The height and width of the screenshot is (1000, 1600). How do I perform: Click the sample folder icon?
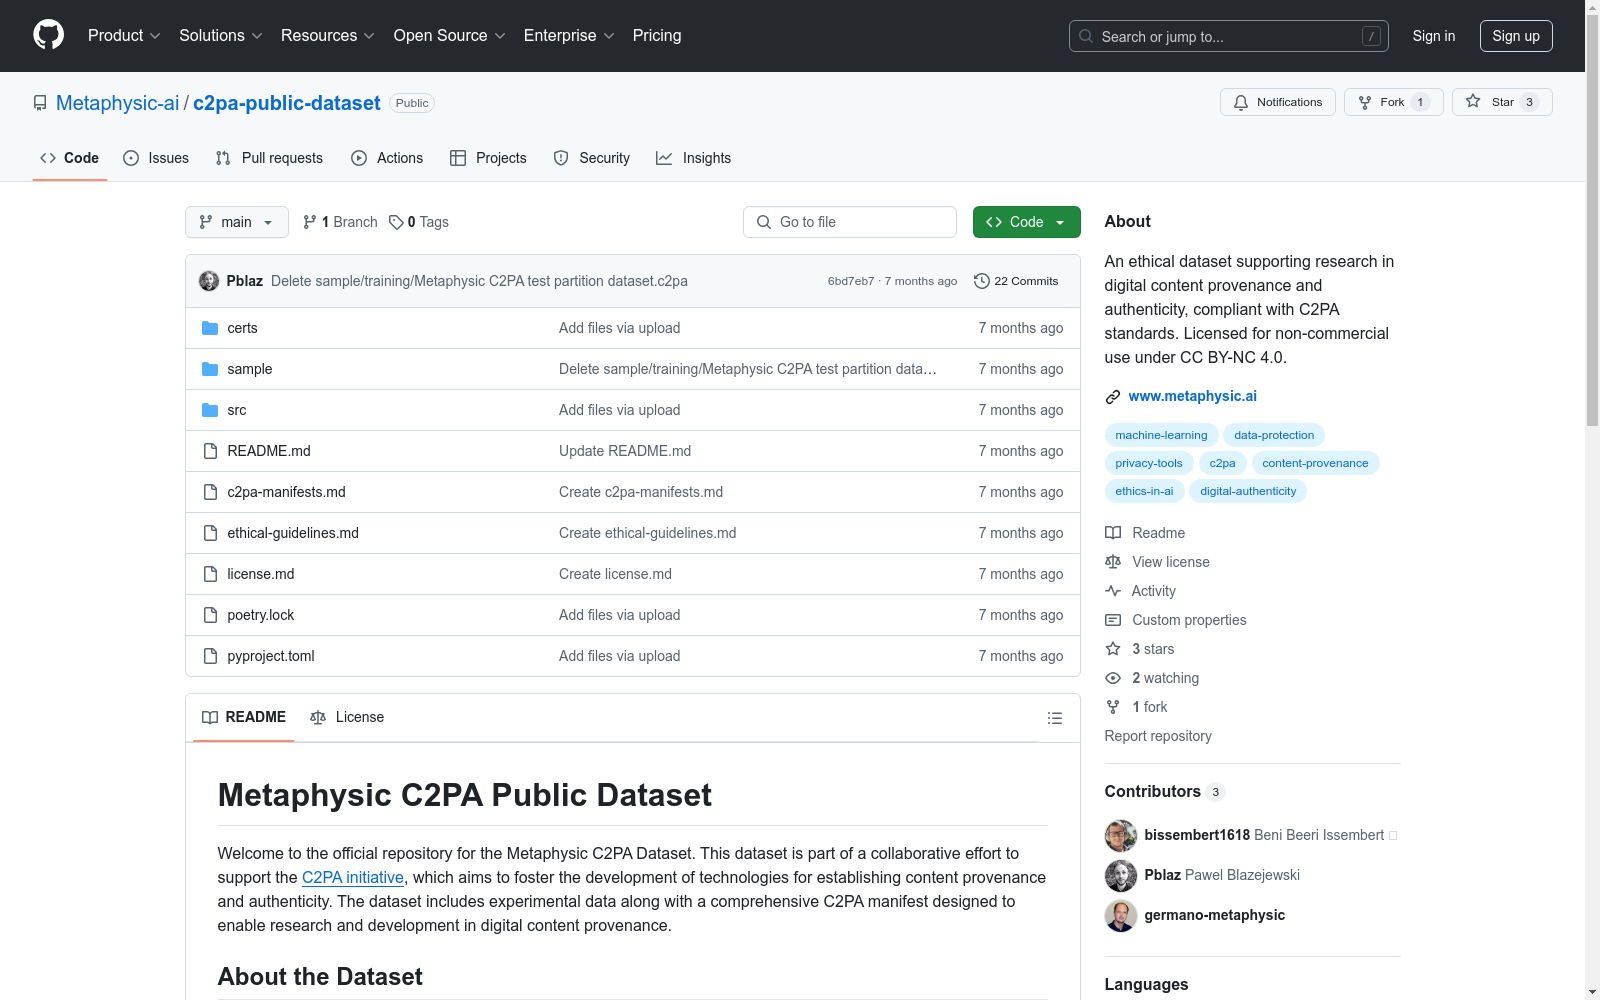pos(210,369)
